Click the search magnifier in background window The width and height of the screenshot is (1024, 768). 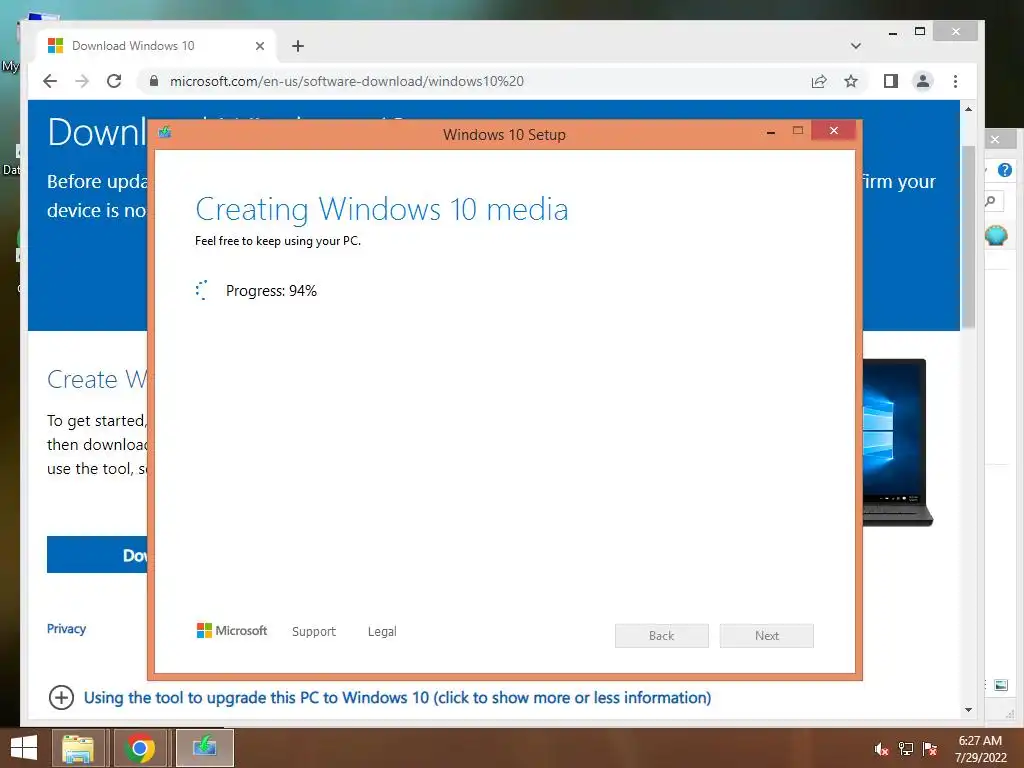coord(991,201)
